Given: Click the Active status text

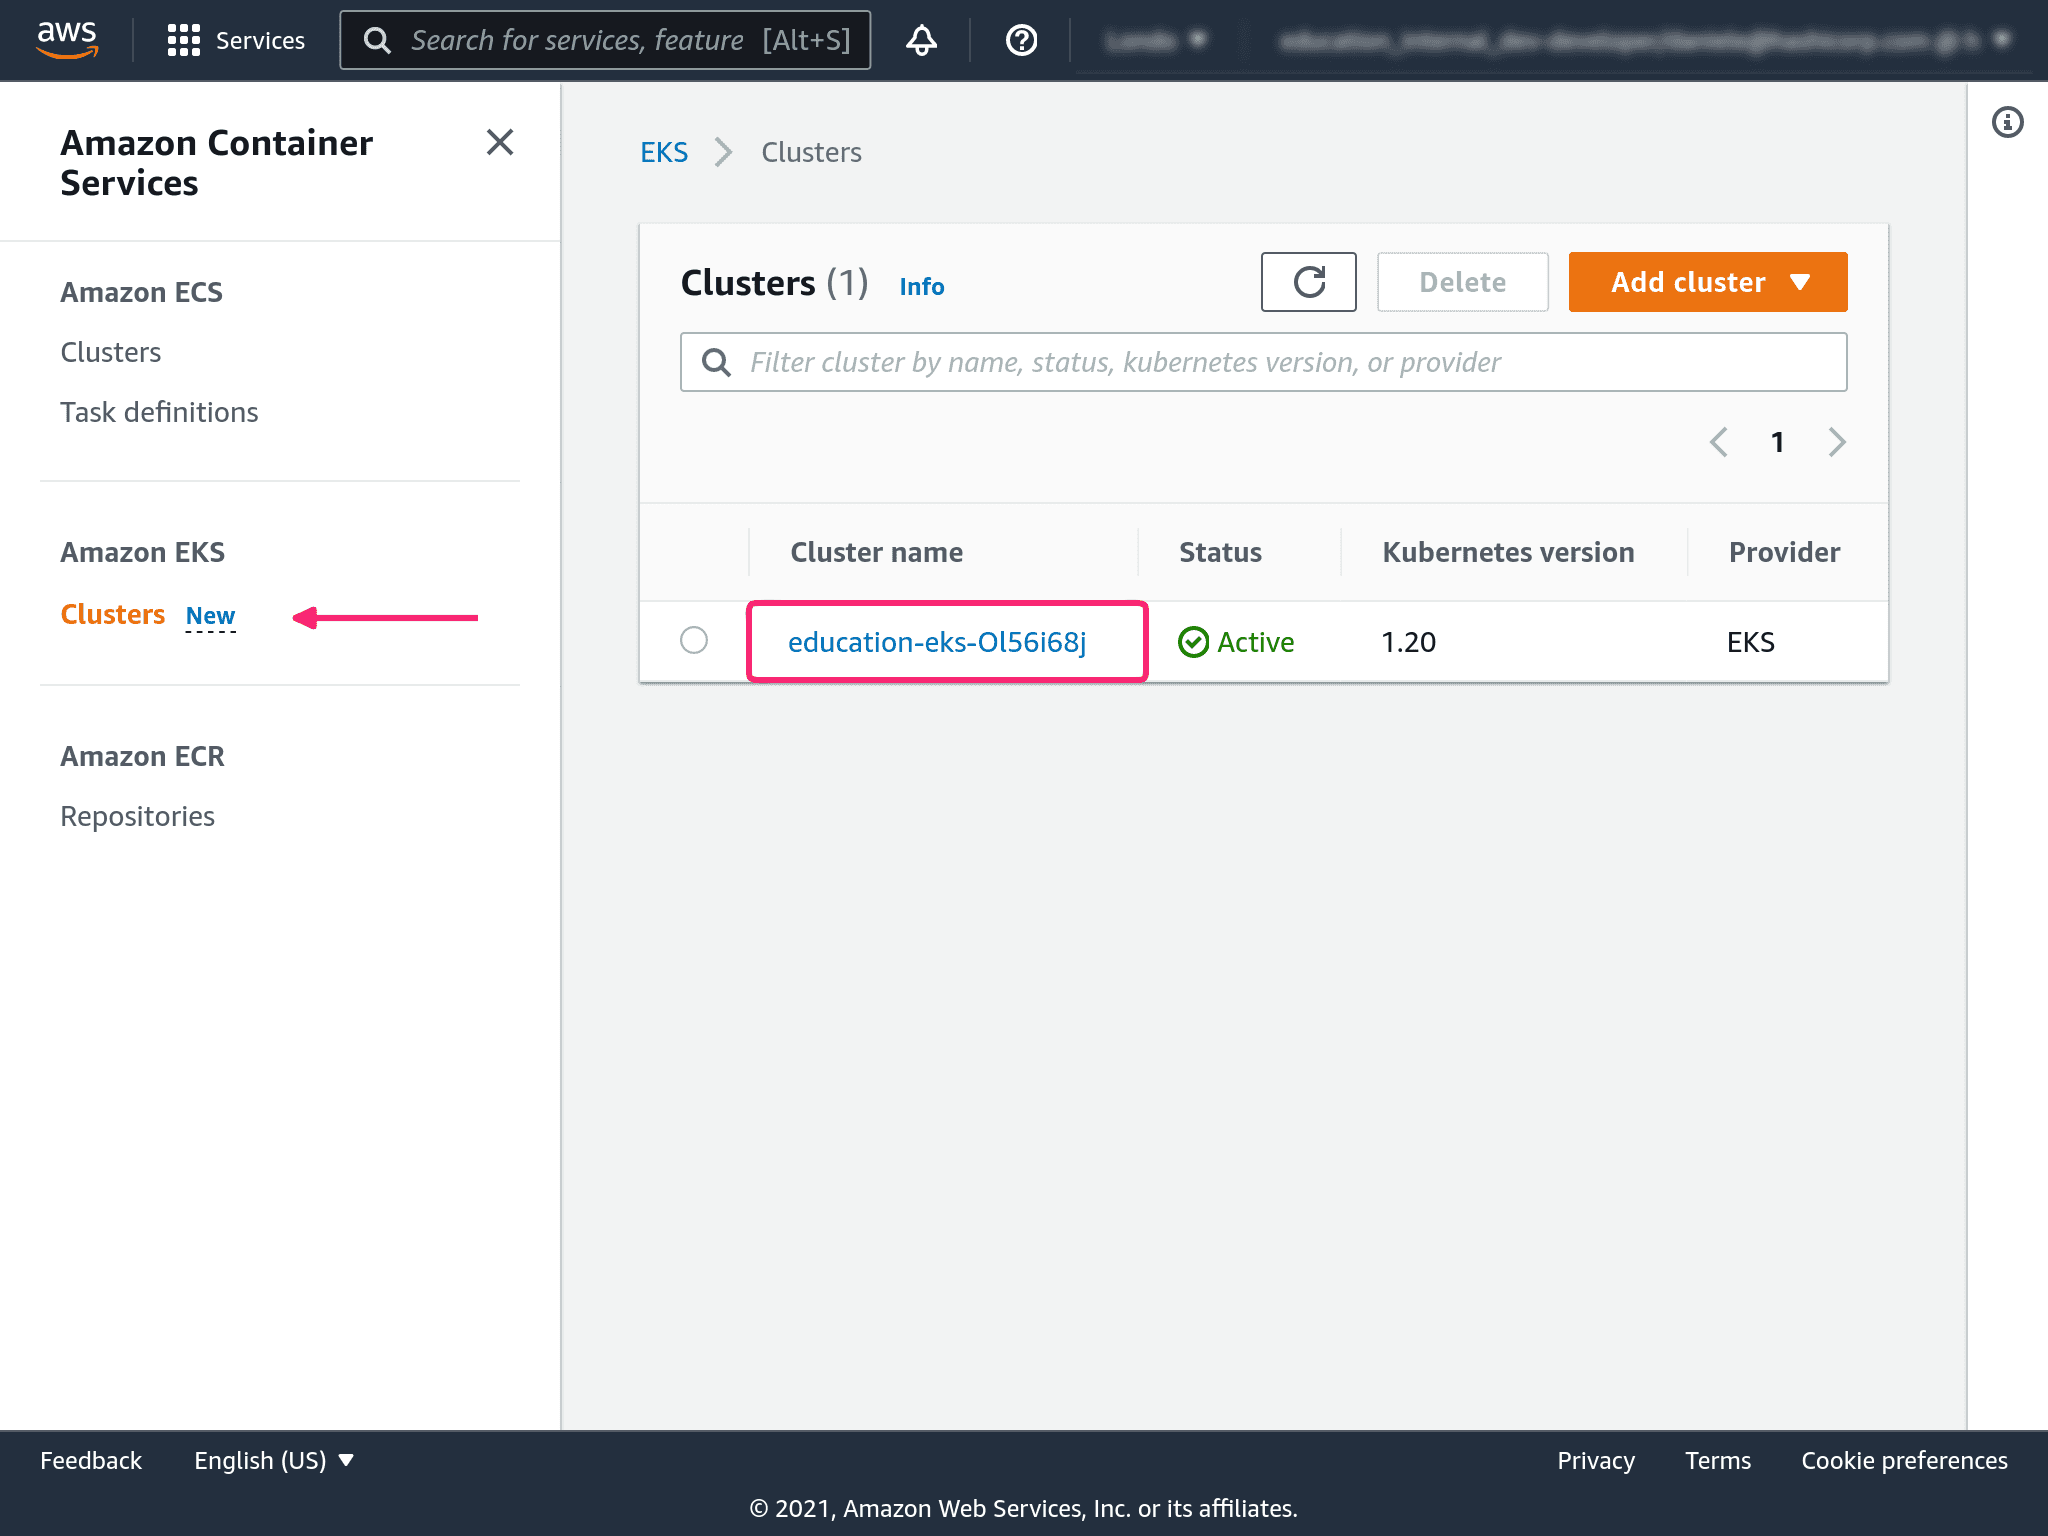Looking at the screenshot, I should [1255, 642].
